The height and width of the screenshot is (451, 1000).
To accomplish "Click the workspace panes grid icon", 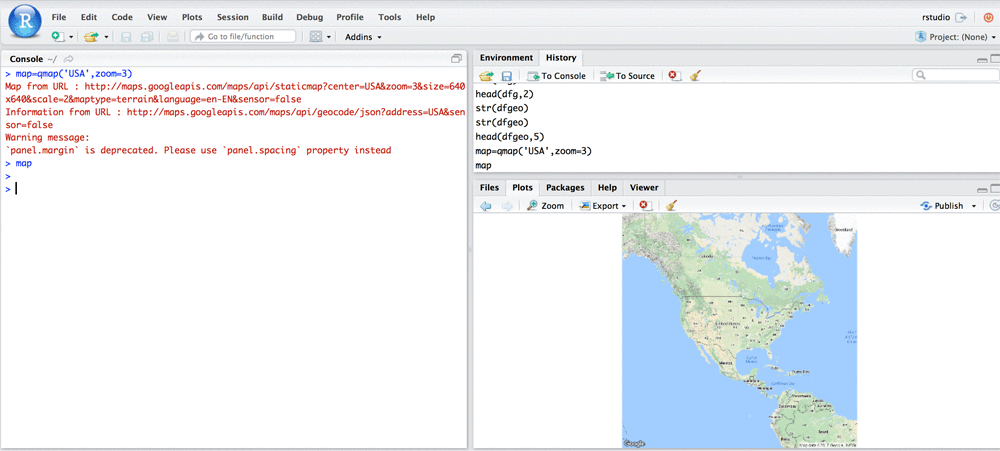I will (x=316, y=37).
